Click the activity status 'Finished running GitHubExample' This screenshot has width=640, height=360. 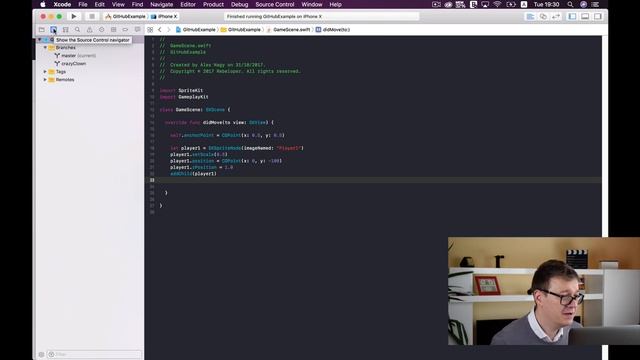[322, 16]
